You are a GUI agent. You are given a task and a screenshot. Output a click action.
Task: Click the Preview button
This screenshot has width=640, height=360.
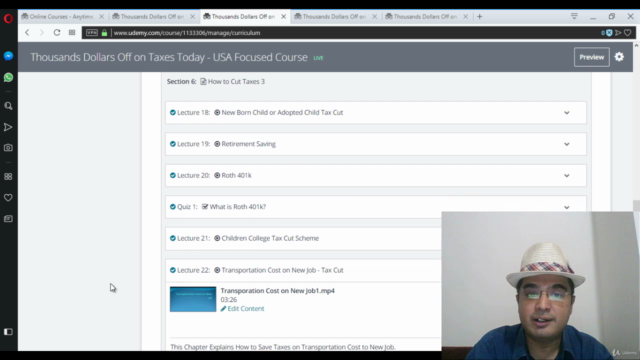[591, 57]
